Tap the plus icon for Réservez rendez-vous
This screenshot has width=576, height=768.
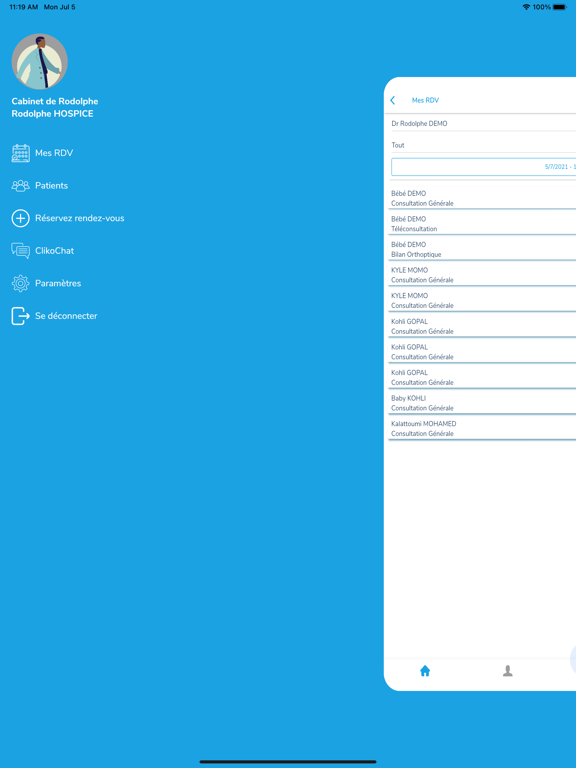click(x=21, y=218)
